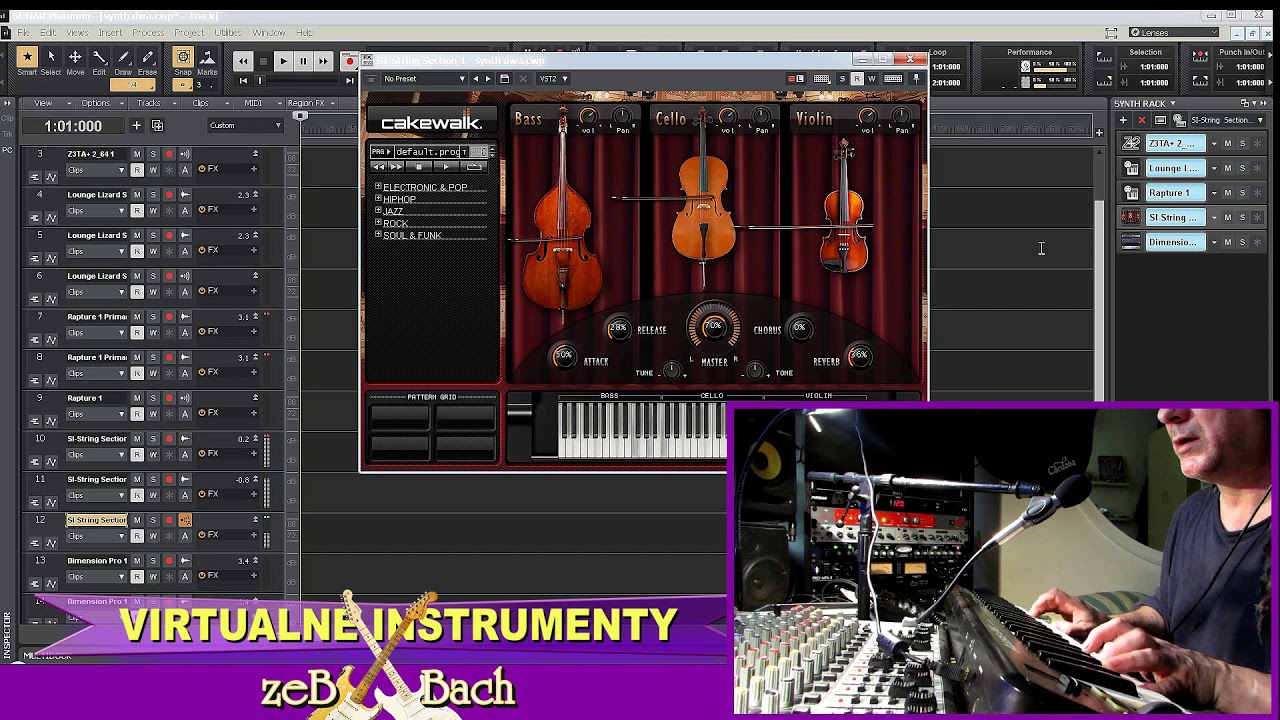This screenshot has width=1280, height=720.
Task: Choose the Select tool
Action: pyautogui.click(x=51, y=61)
